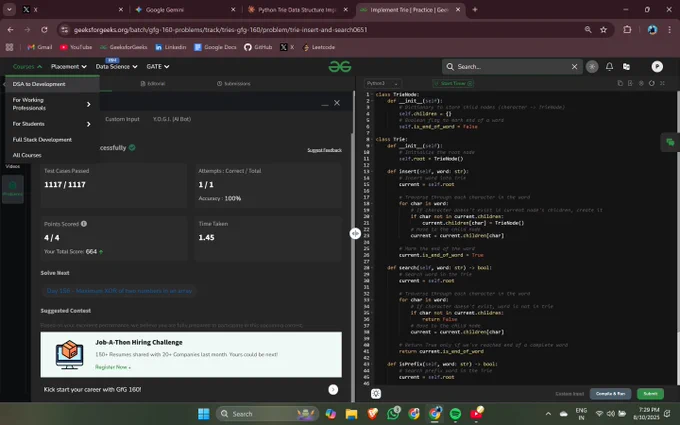680x425 pixels.
Task: Open the LeetCode bookmark
Action: pyautogui.click(x=319, y=47)
